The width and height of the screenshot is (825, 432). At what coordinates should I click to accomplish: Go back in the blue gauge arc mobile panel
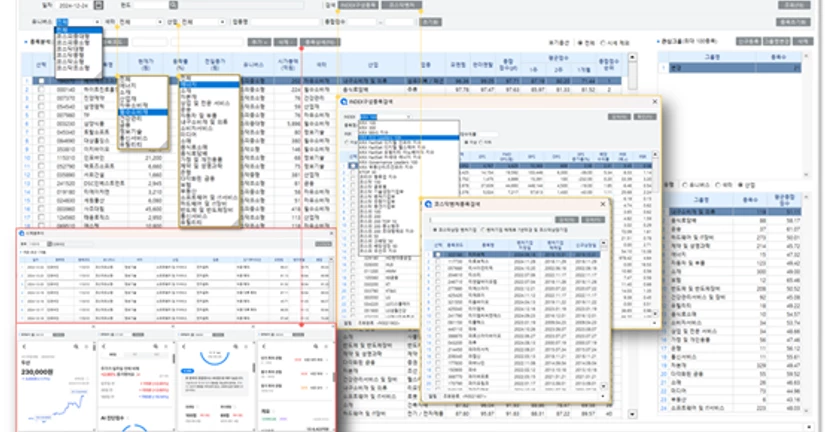[184, 347]
